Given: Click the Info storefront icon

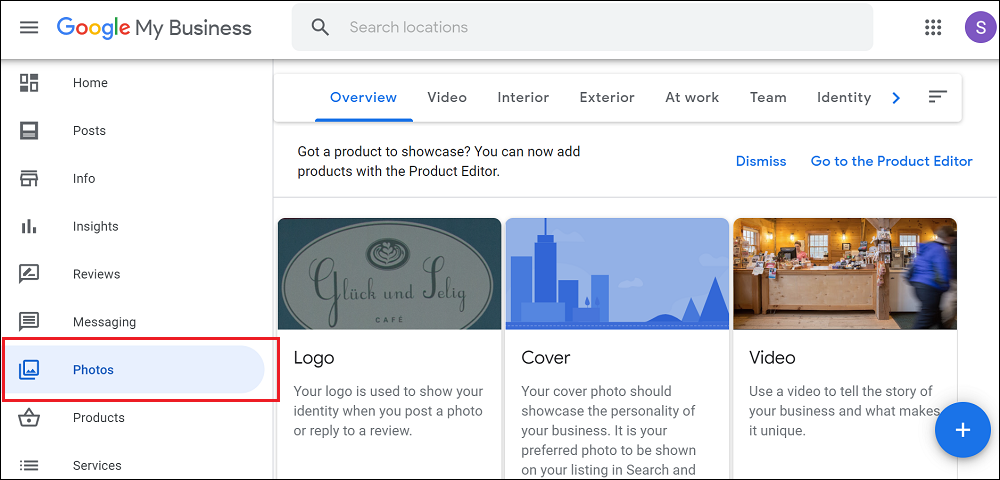Looking at the screenshot, I should tap(29, 178).
